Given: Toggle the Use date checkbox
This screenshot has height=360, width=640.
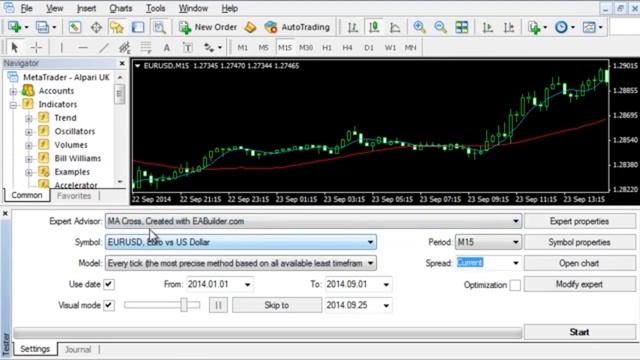Looking at the screenshot, I should tap(109, 284).
